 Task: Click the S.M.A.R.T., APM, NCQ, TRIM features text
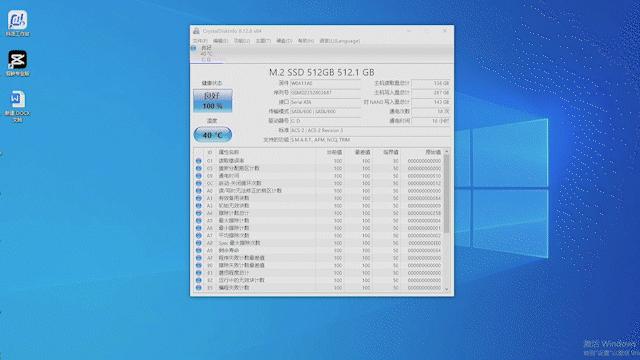coord(320,140)
